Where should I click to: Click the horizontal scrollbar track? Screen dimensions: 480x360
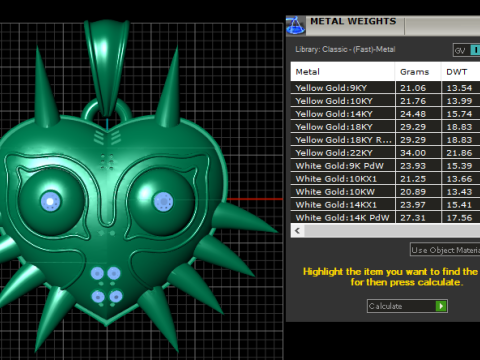392,231
